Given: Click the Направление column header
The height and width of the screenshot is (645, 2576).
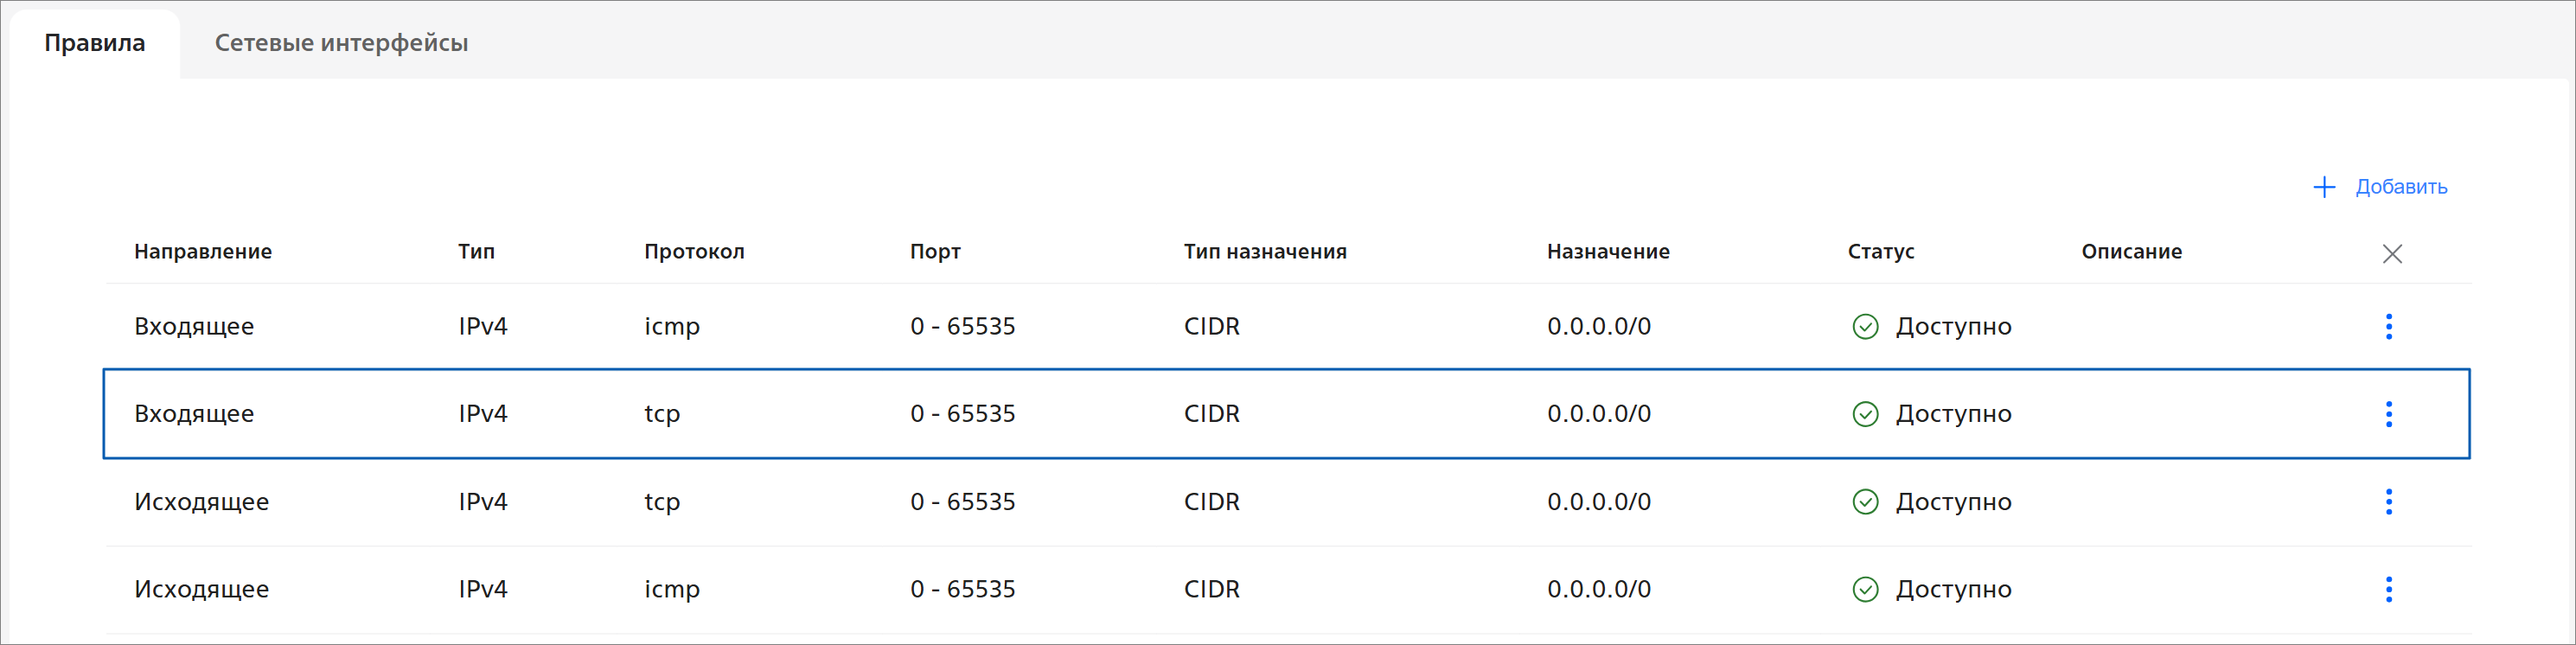Looking at the screenshot, I should click(x=203, y=252).
